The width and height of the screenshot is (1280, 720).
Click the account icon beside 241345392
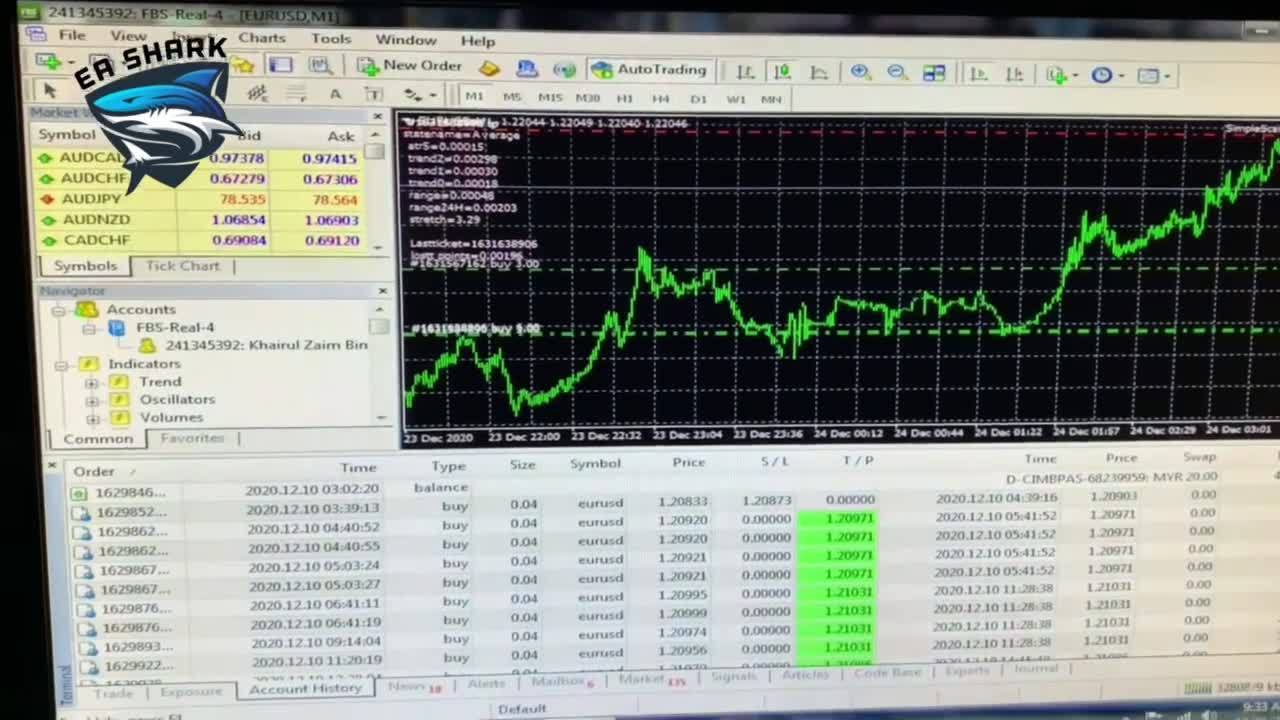(x=147, y=345)
